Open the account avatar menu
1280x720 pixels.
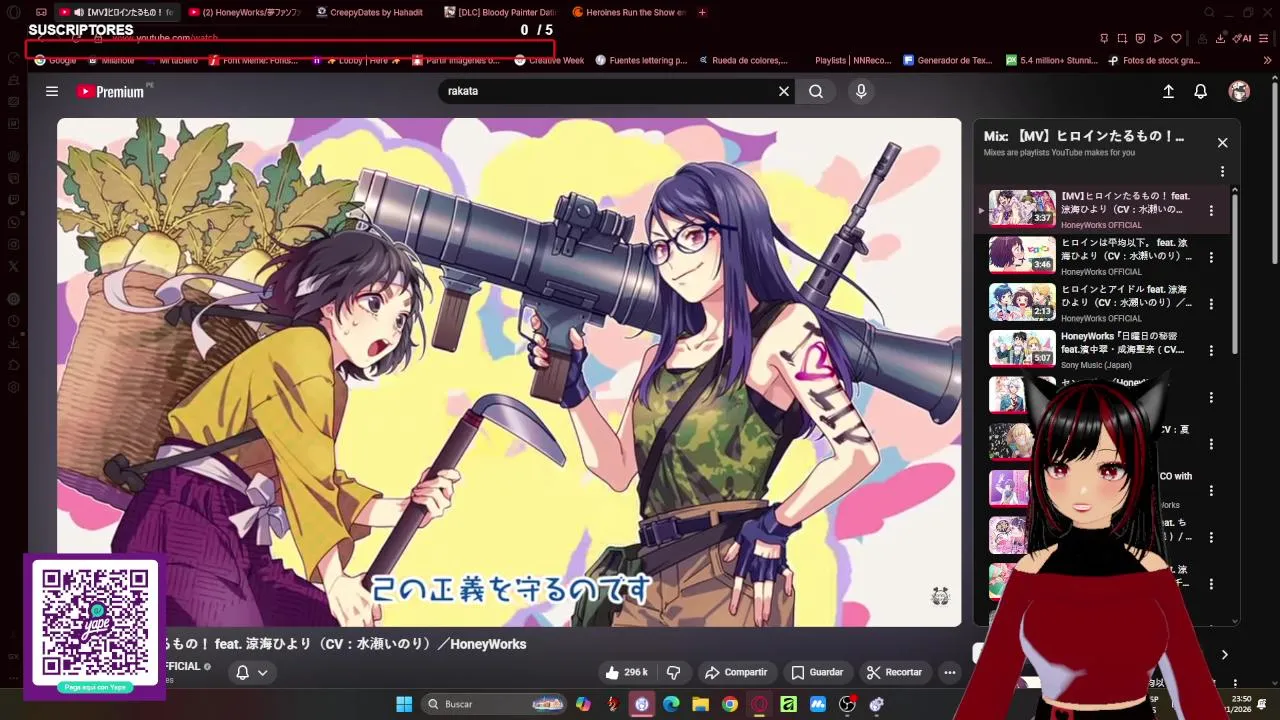pyautogui.click(x=1239, y=91)
